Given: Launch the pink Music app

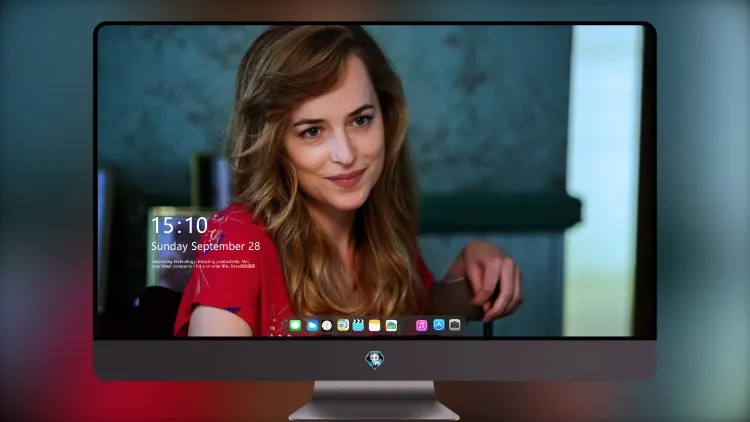Looking at the screenshot, I should tap(421, 325).
